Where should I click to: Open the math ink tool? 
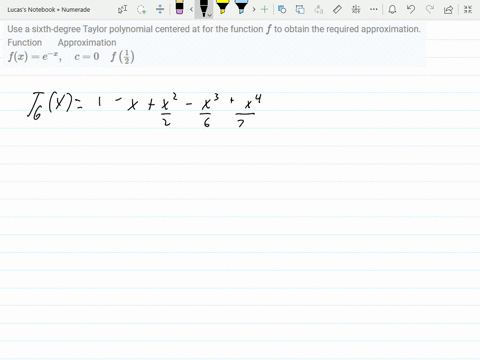pos(356,9)
